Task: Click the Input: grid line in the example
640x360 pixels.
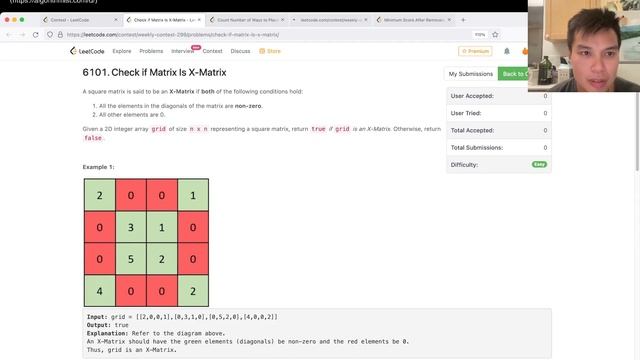Action: 182,317
